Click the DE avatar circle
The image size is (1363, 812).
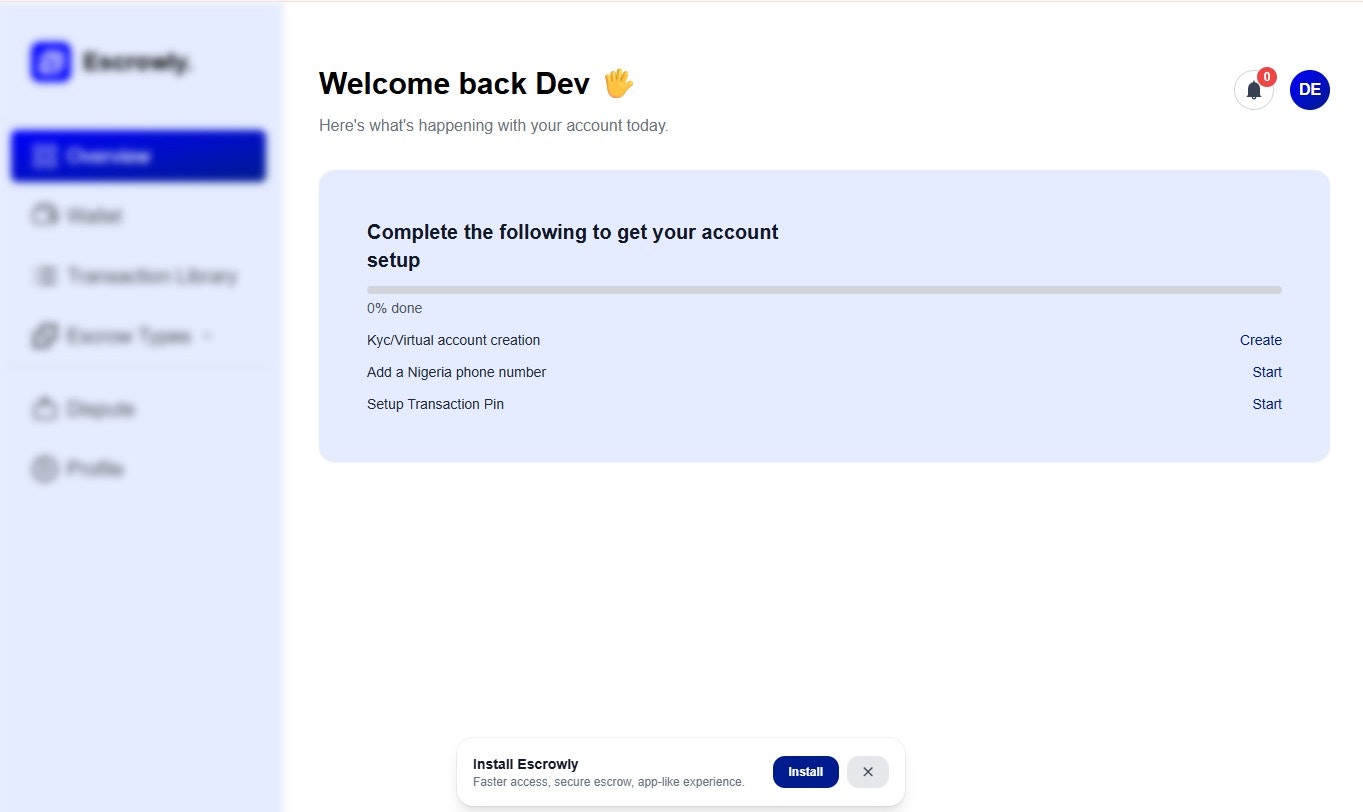point(1309,89)
